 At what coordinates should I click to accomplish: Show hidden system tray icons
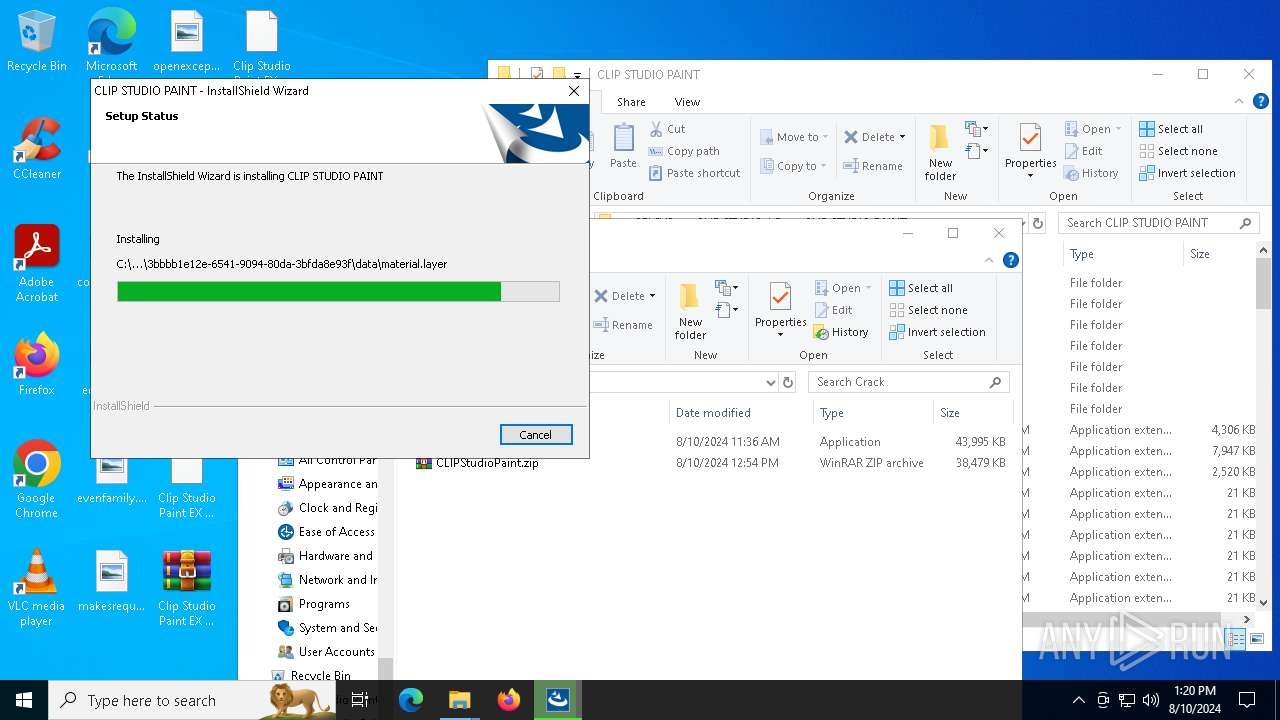[x=1078, y=700]
